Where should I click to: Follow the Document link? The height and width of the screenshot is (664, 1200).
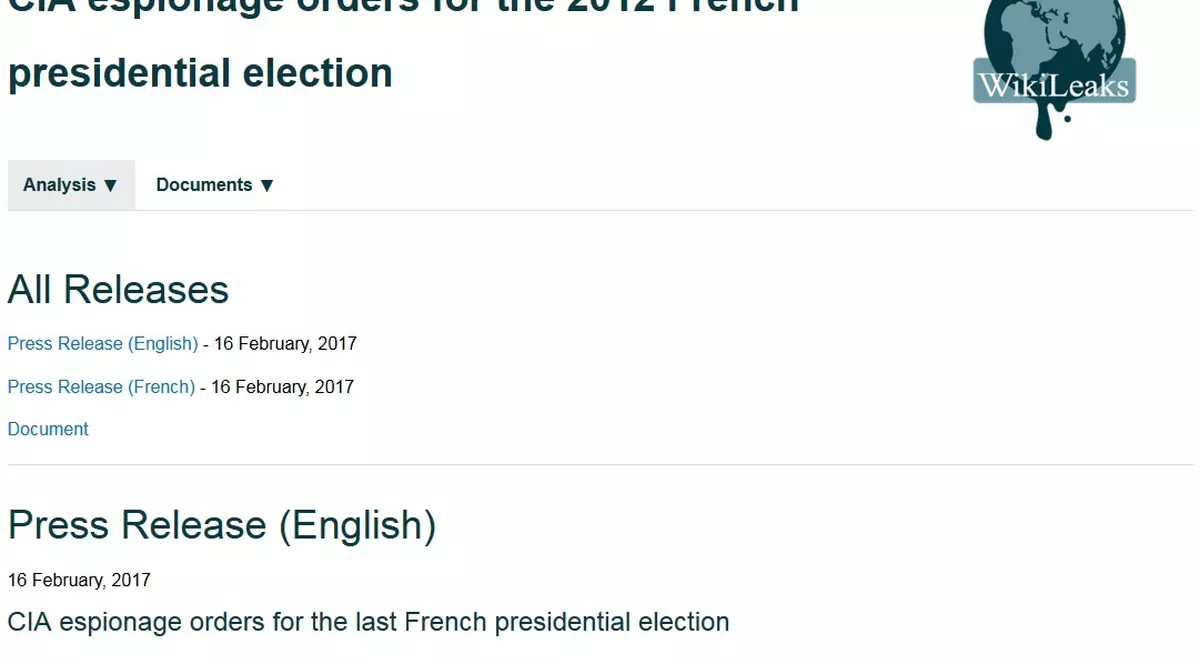pos(48,429)
